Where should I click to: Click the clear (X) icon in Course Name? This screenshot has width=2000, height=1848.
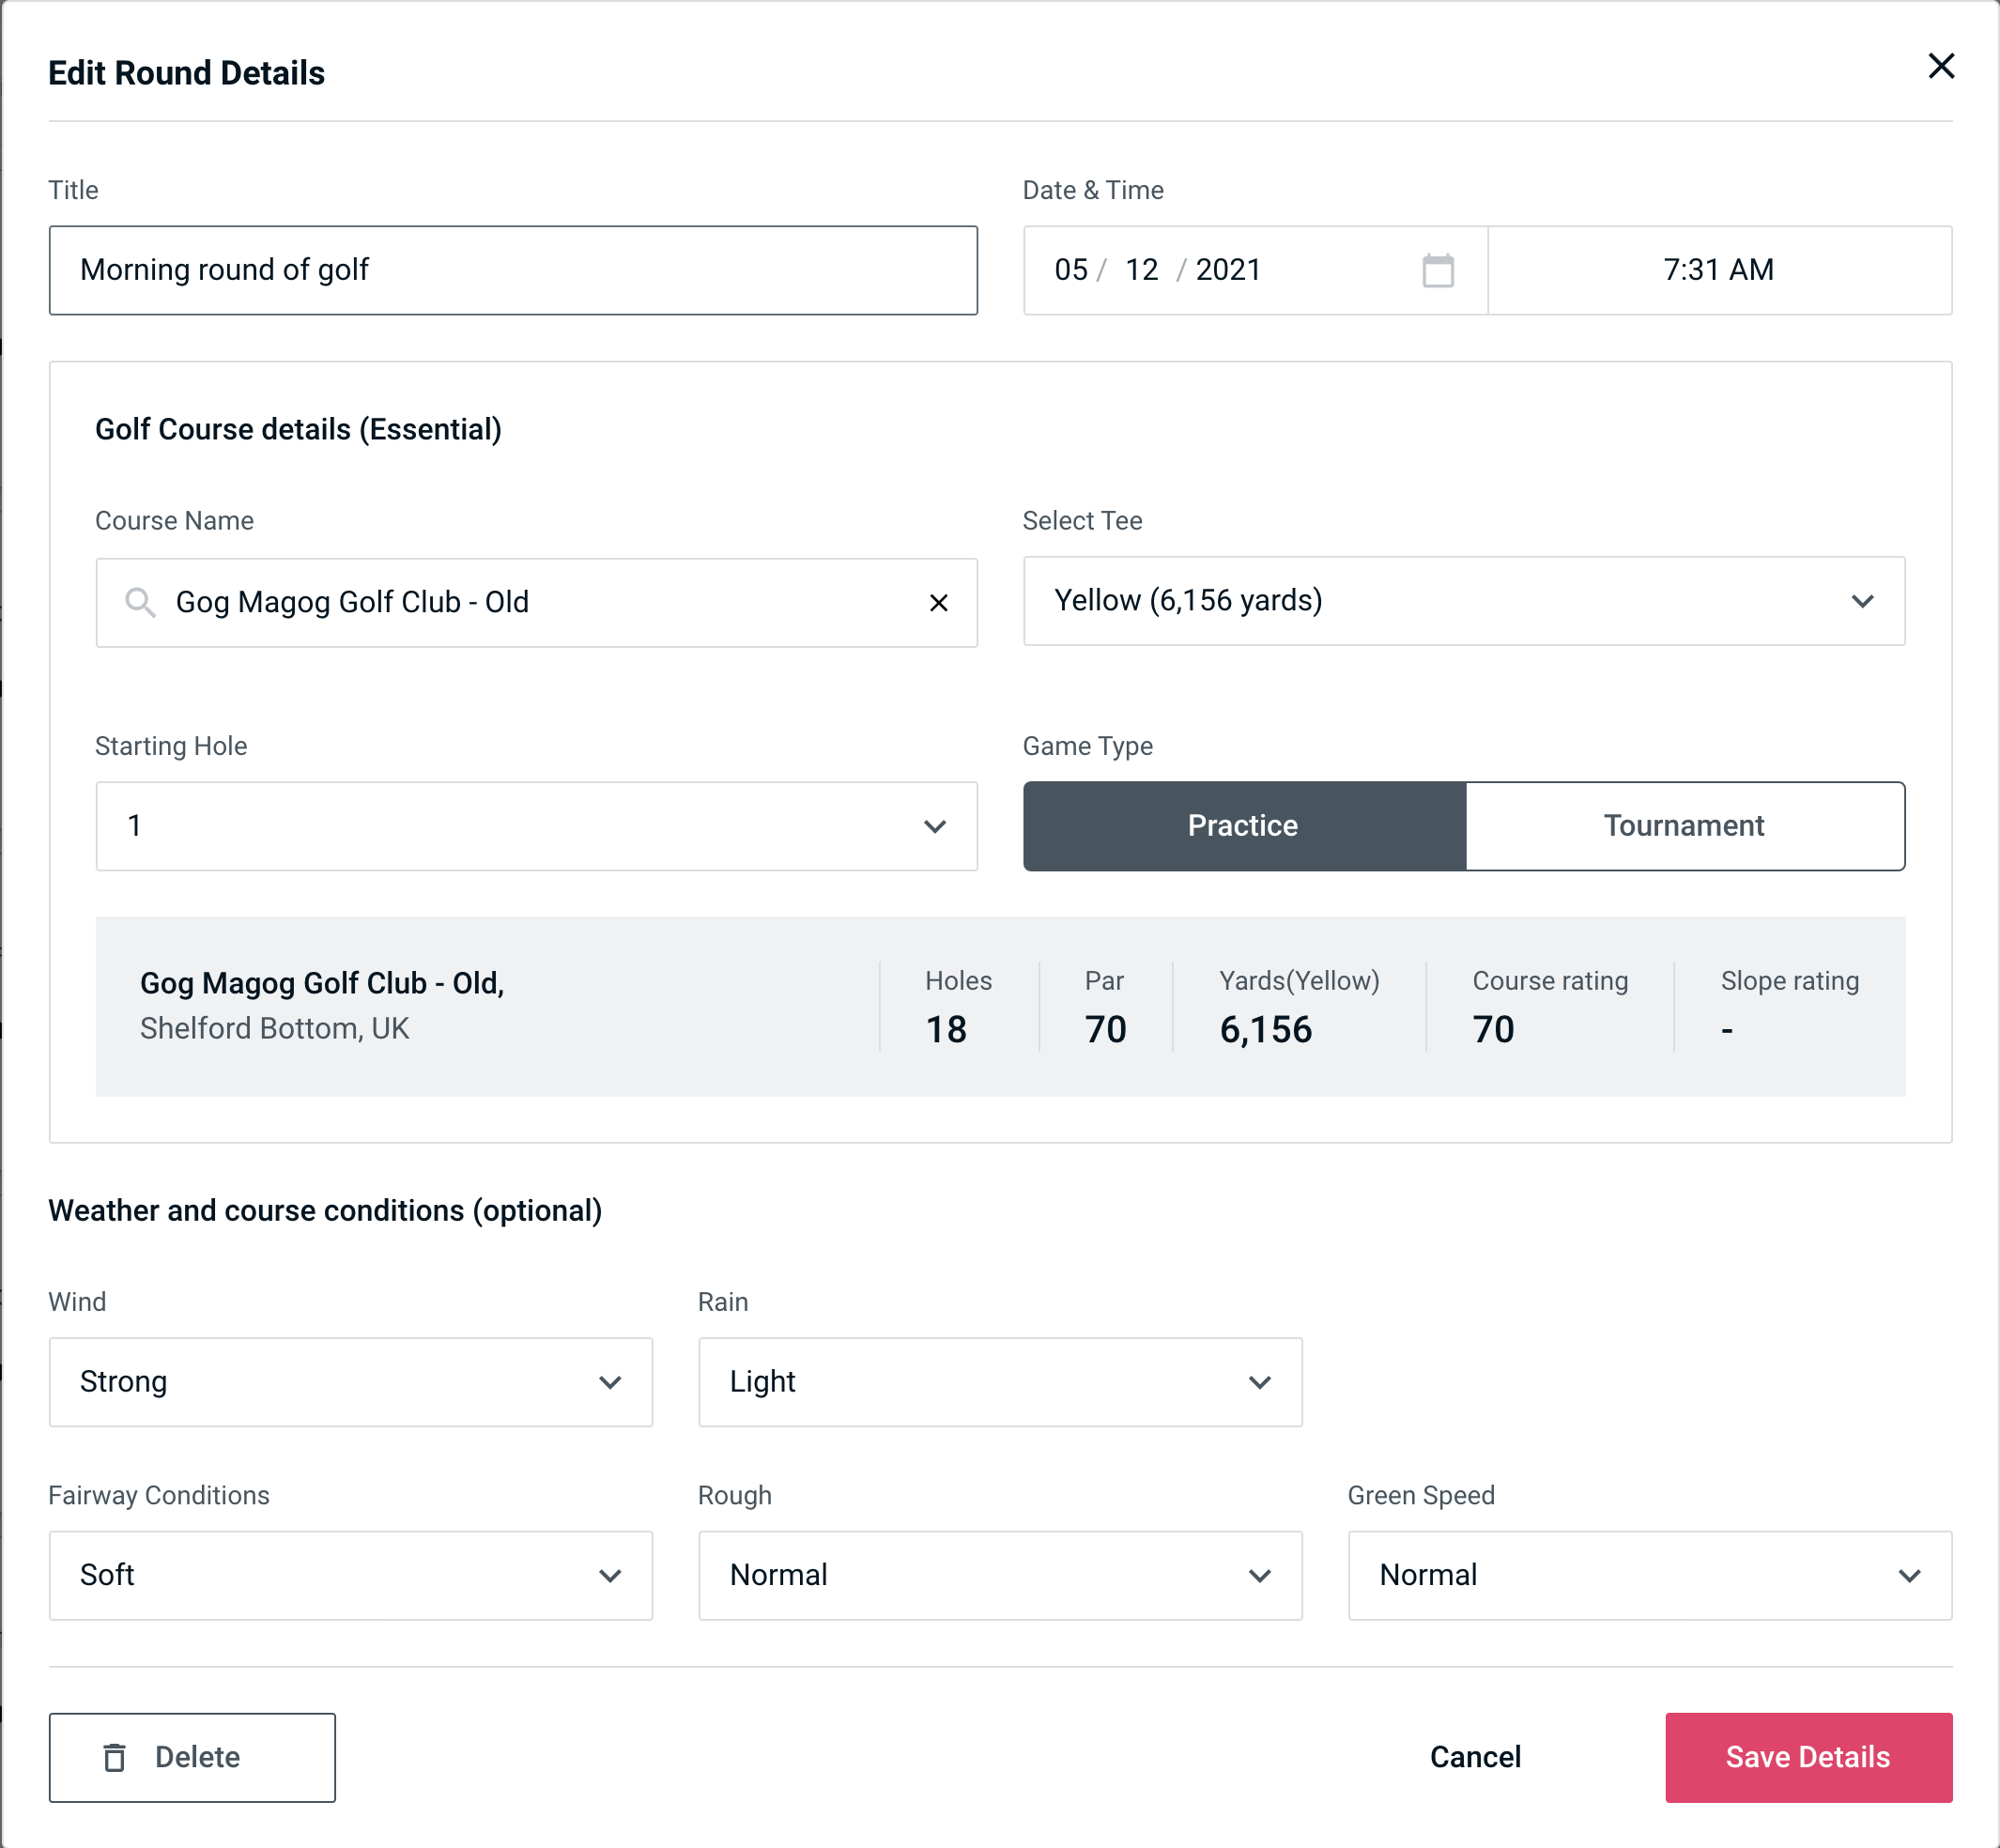pos(939,603)
